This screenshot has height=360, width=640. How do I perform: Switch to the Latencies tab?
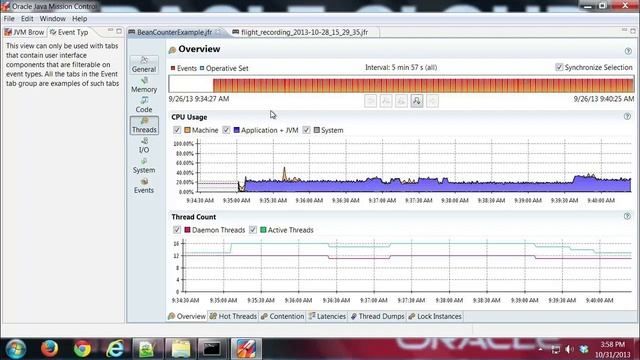pos(327,316)
